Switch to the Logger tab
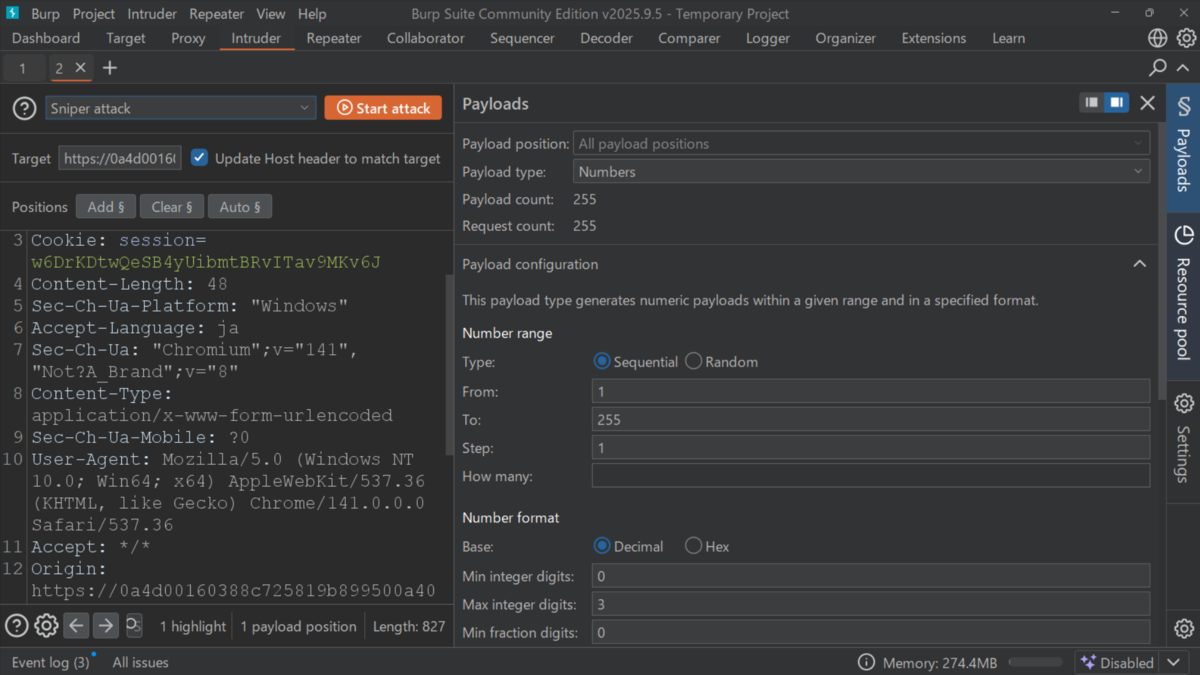 (x=768, y=38)
